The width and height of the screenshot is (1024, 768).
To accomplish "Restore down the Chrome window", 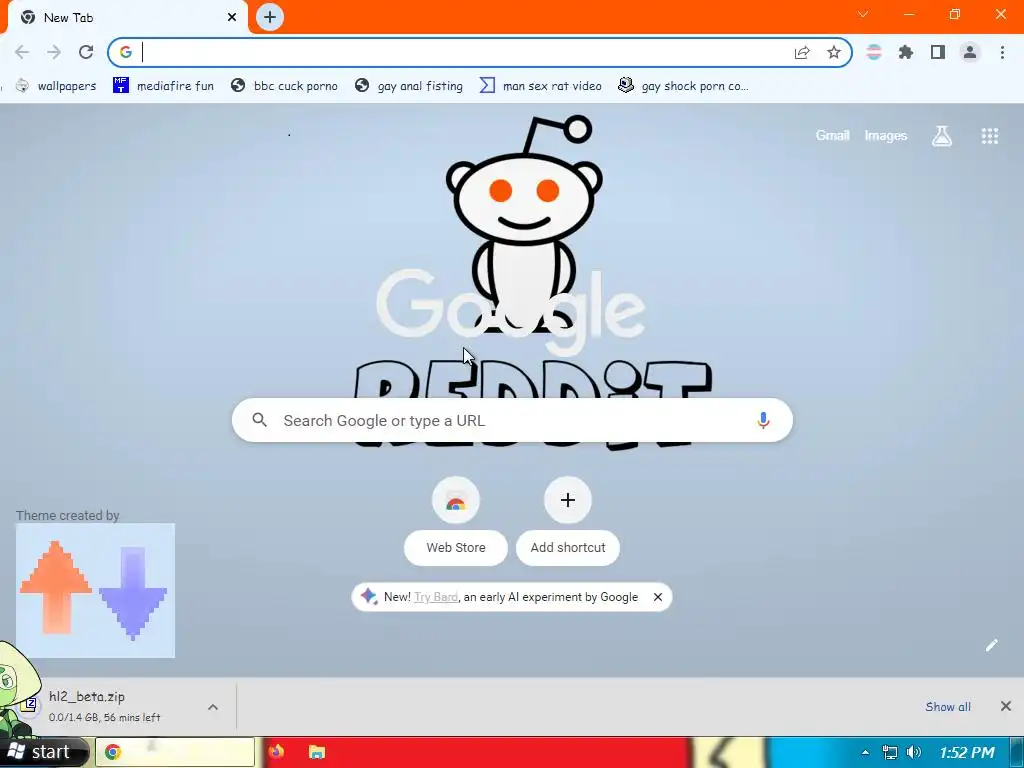I will tap(955, 14).
